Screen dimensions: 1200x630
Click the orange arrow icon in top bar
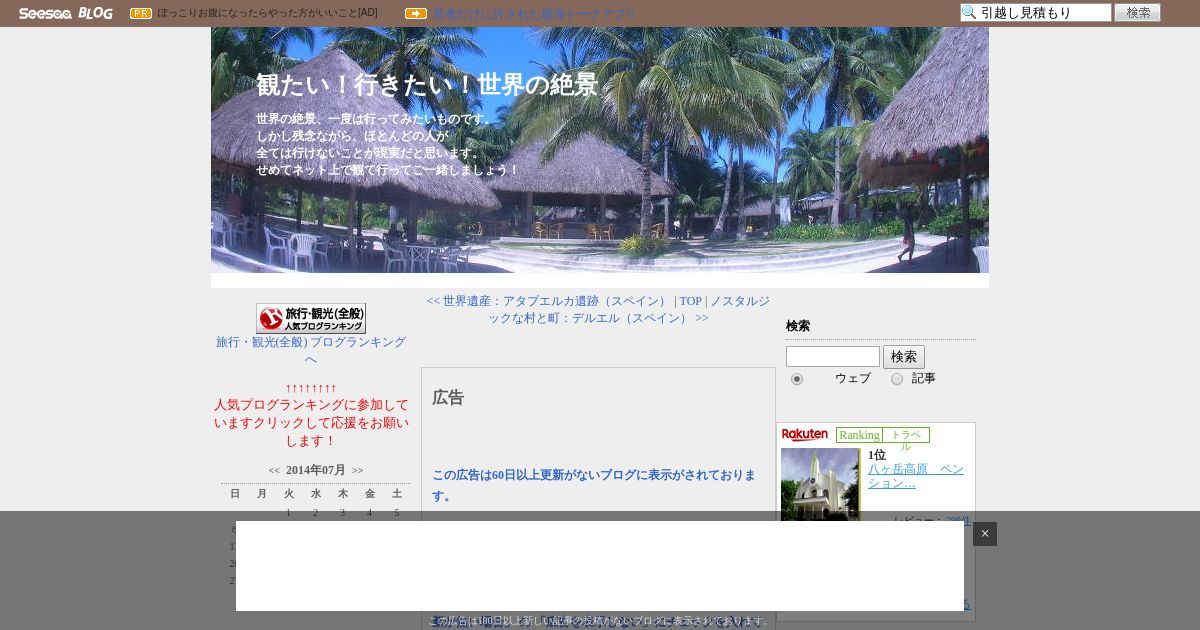point(416,13)
